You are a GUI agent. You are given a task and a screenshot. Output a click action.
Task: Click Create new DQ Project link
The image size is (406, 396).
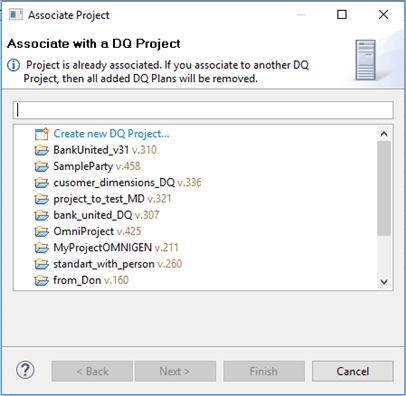tap(111, 134)
